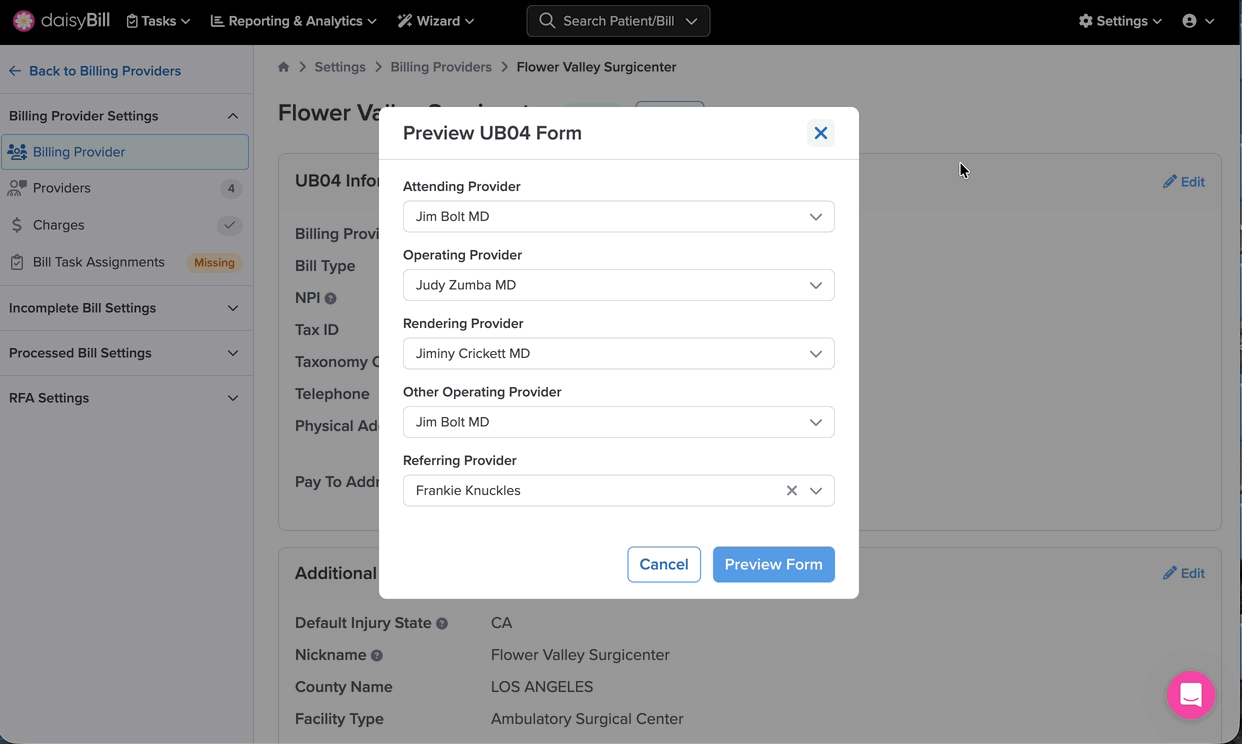Screen dimensions: 1242x744
Task: Expand the Rendering Provider dropdown
Action: coord(618,354)
